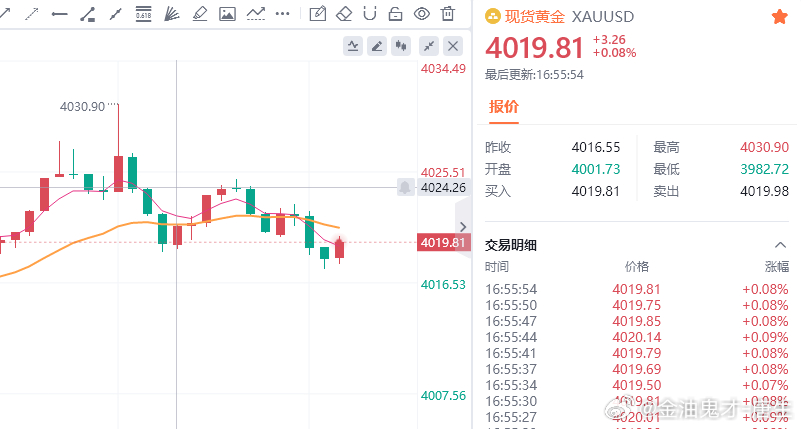Click the +0.07% change entry

[x=765, y=385]
